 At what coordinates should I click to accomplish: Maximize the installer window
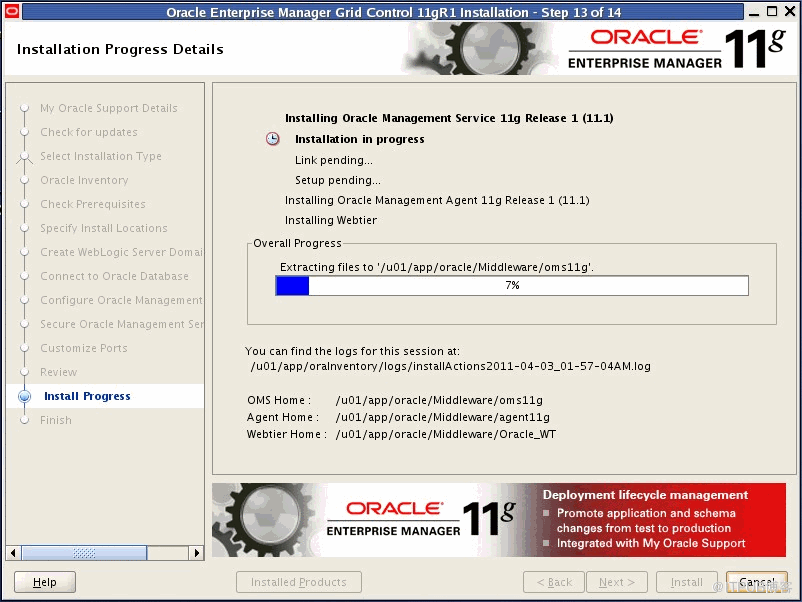point(772,11)
